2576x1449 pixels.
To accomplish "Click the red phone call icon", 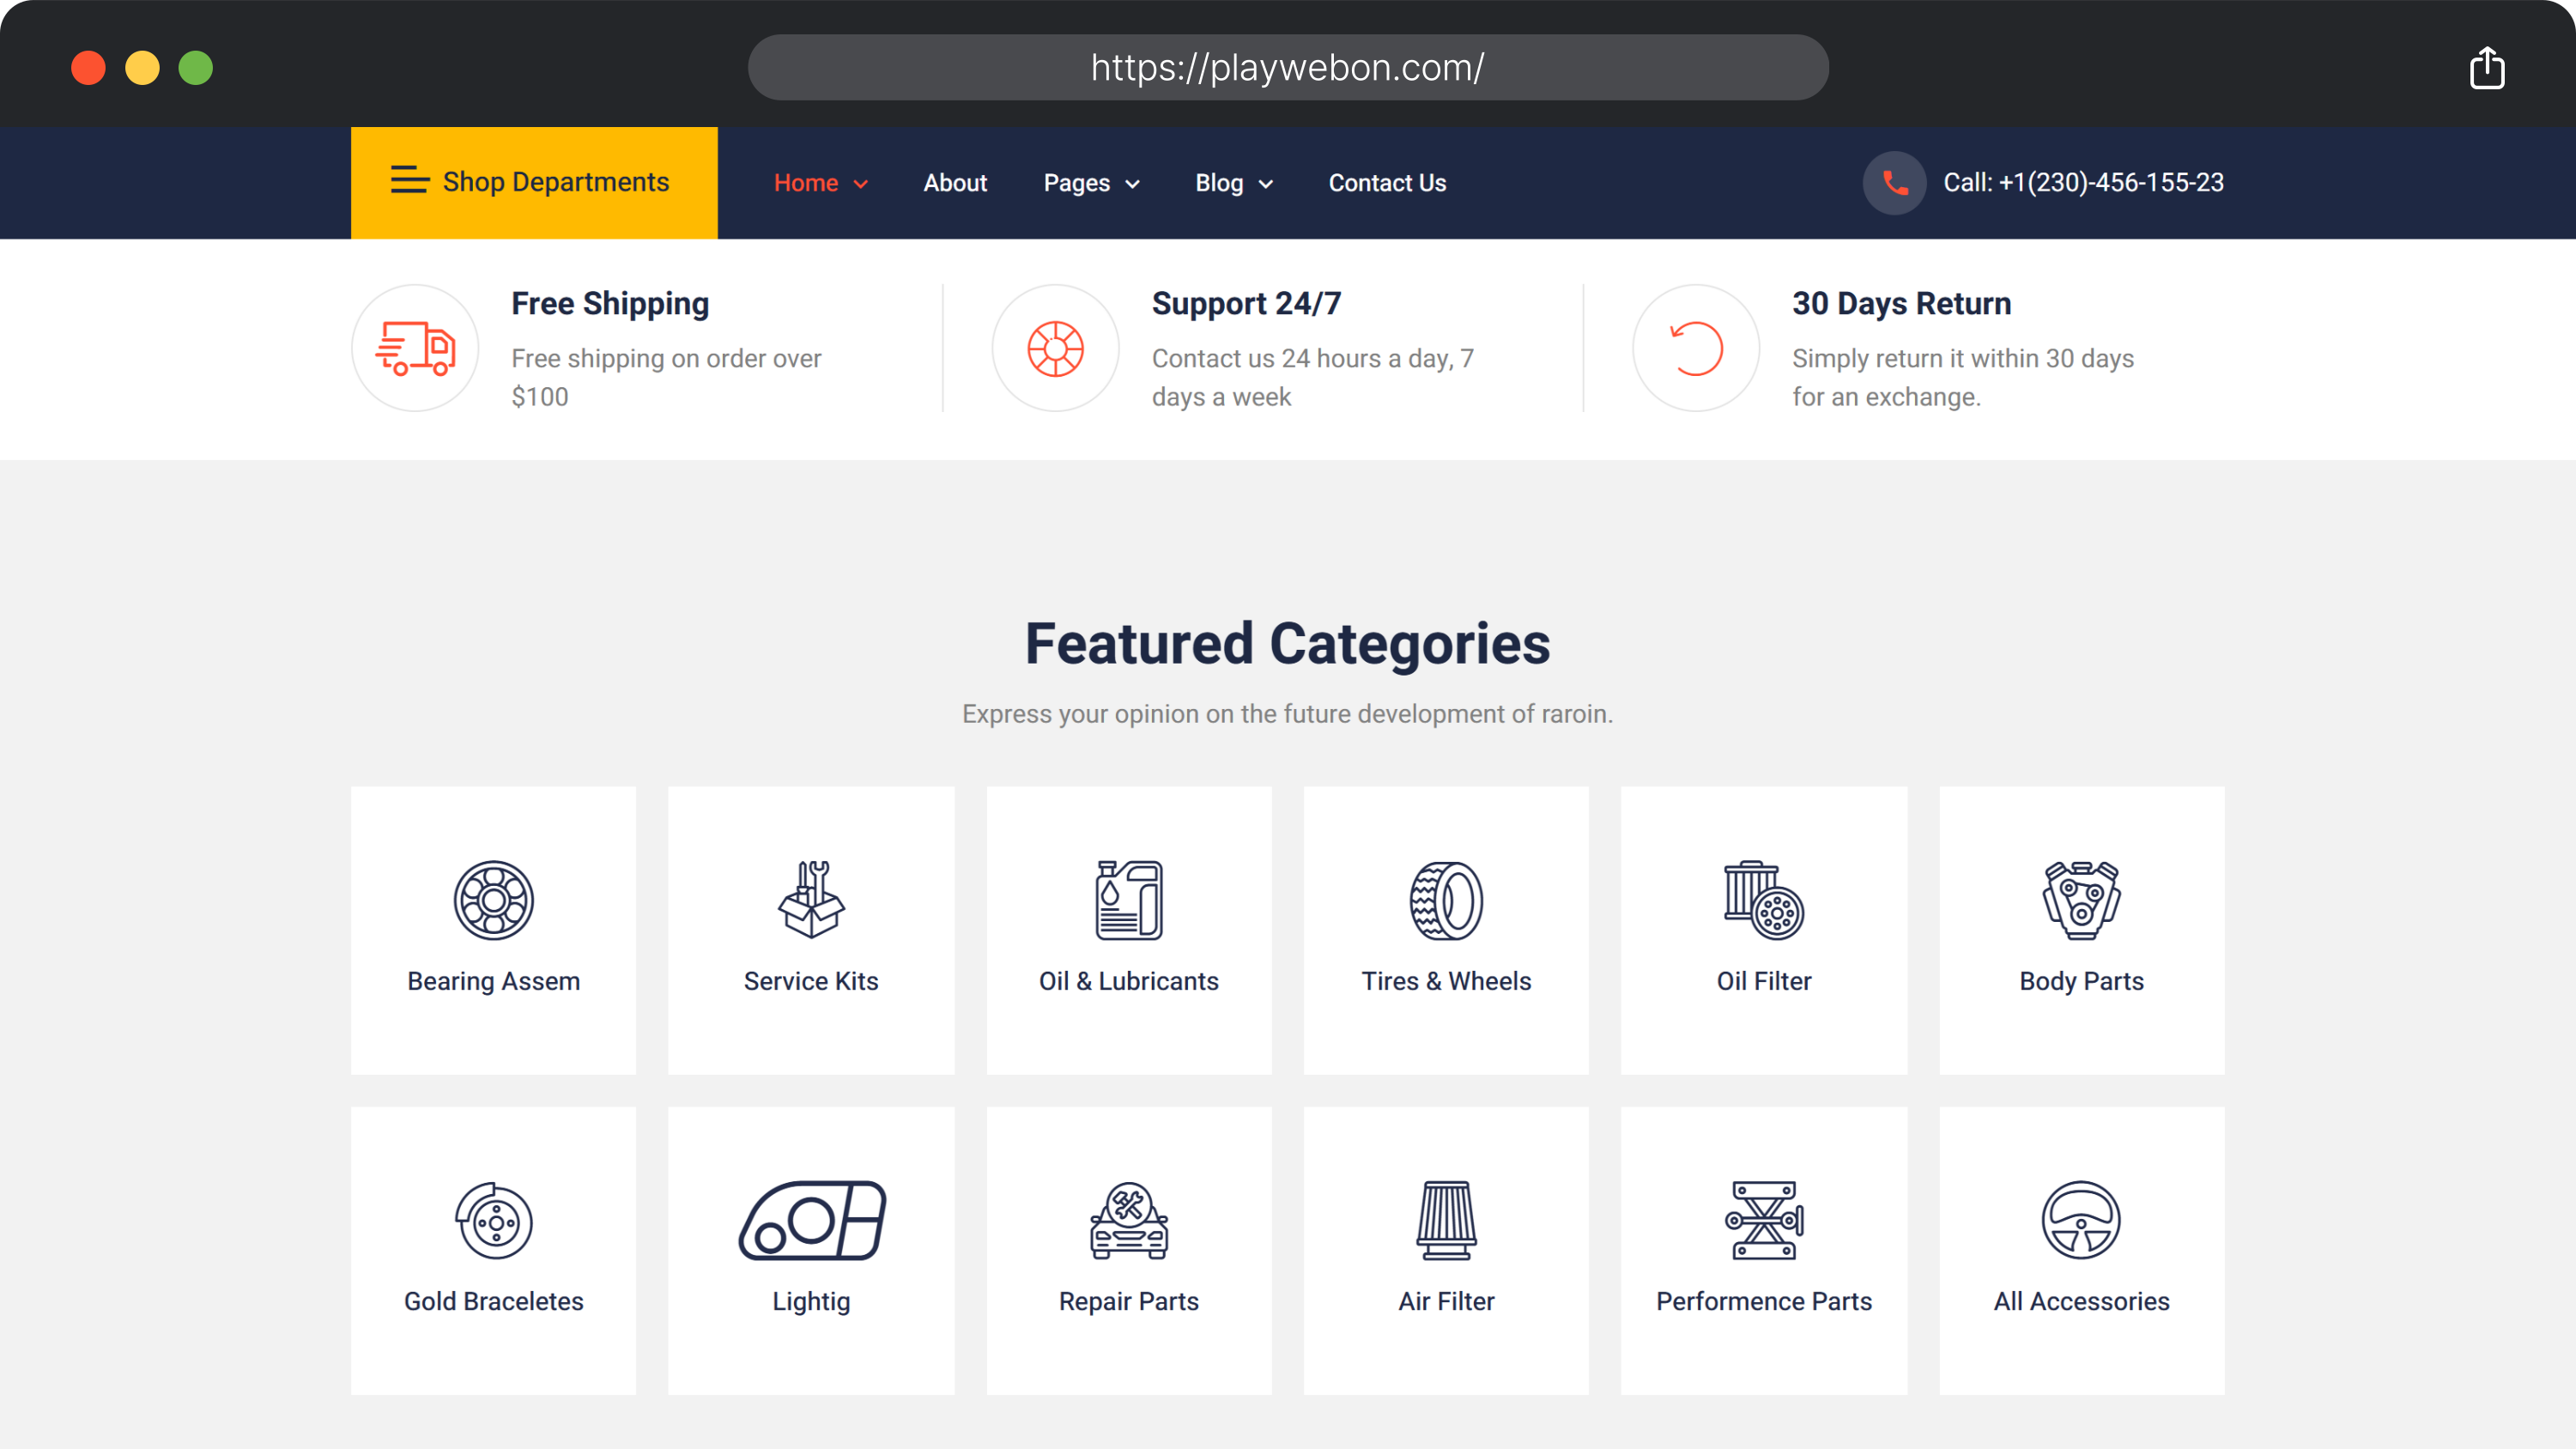I will coord(1894,183).
